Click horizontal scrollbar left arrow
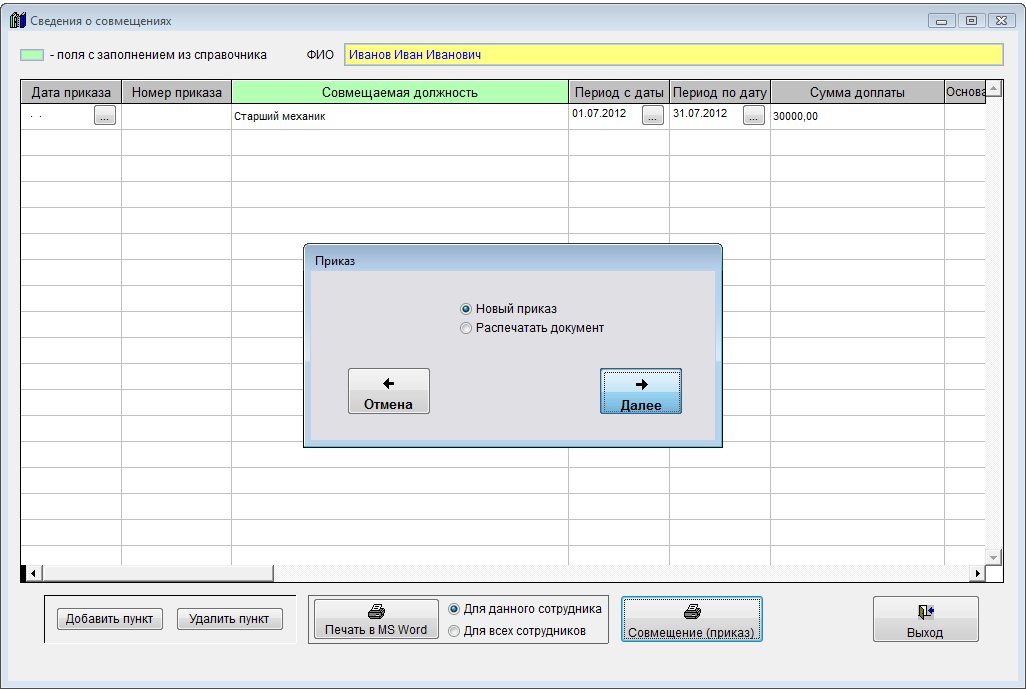The height and width of the screenshot is (689, 1026). pyautogui.click(x=32, y=574)
